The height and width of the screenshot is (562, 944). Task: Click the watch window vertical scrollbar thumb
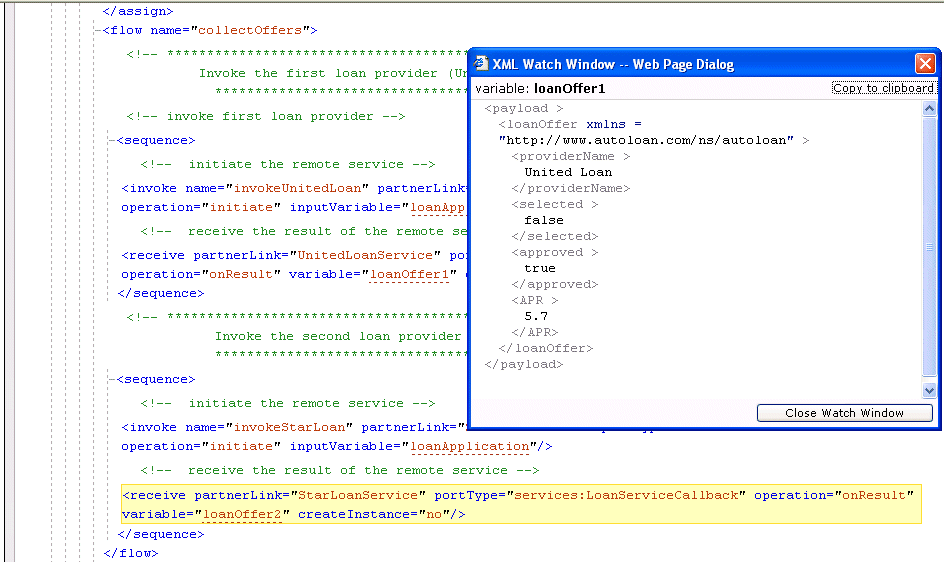point(929,246)
